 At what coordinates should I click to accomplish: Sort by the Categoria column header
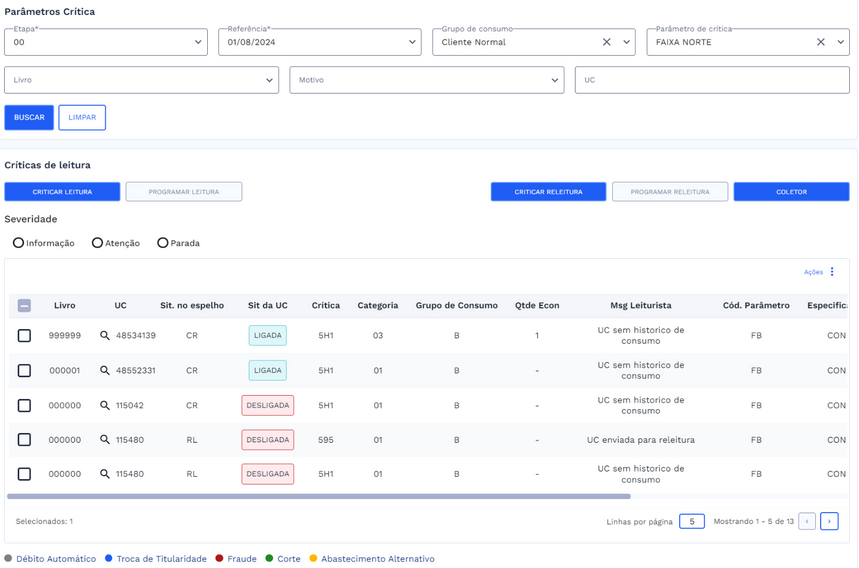pyautogui.click(x=377, y=305)
